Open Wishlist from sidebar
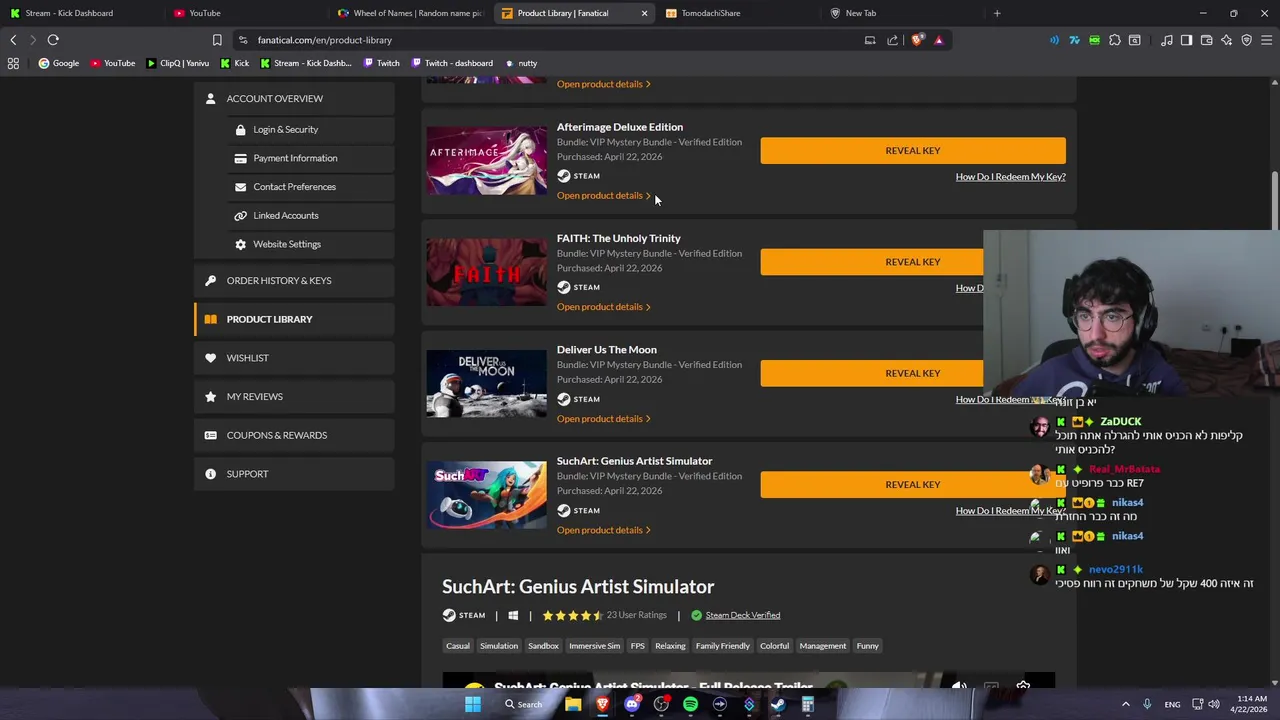Image resolution: width=1280 pixels, height=720 pixels. 294,358
